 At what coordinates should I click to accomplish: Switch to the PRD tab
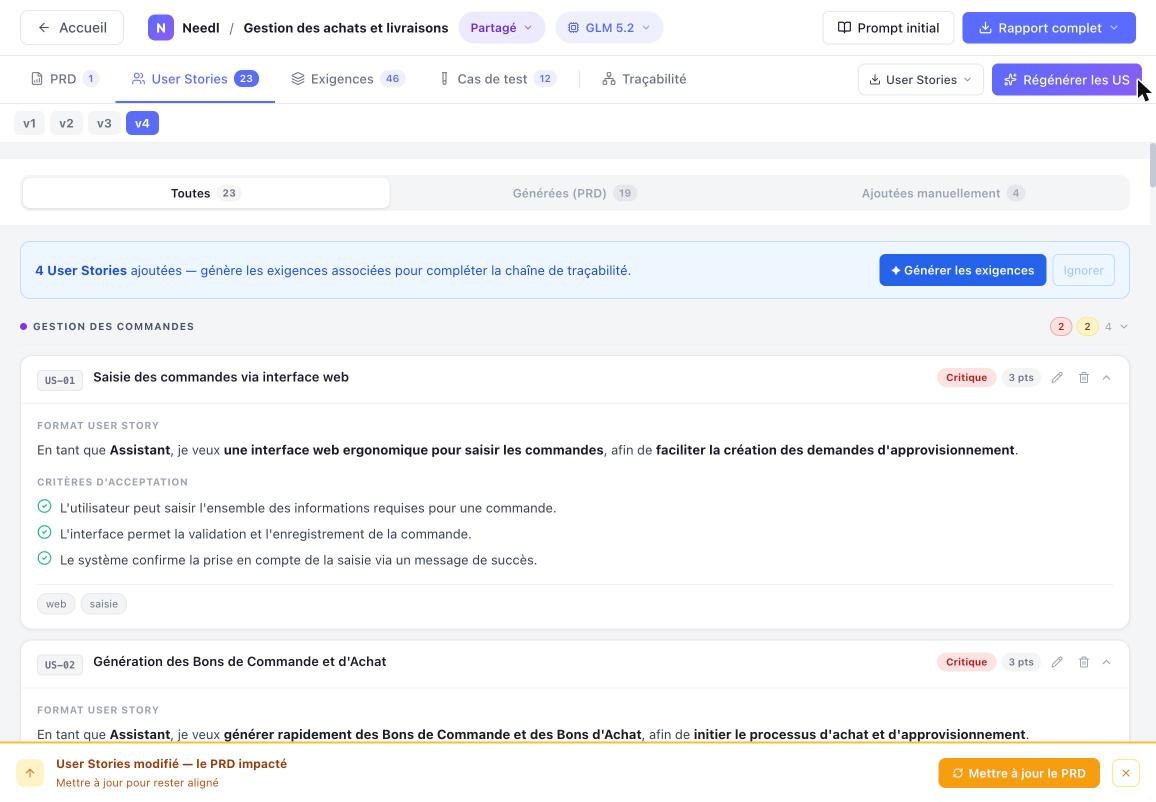point(64,79)
